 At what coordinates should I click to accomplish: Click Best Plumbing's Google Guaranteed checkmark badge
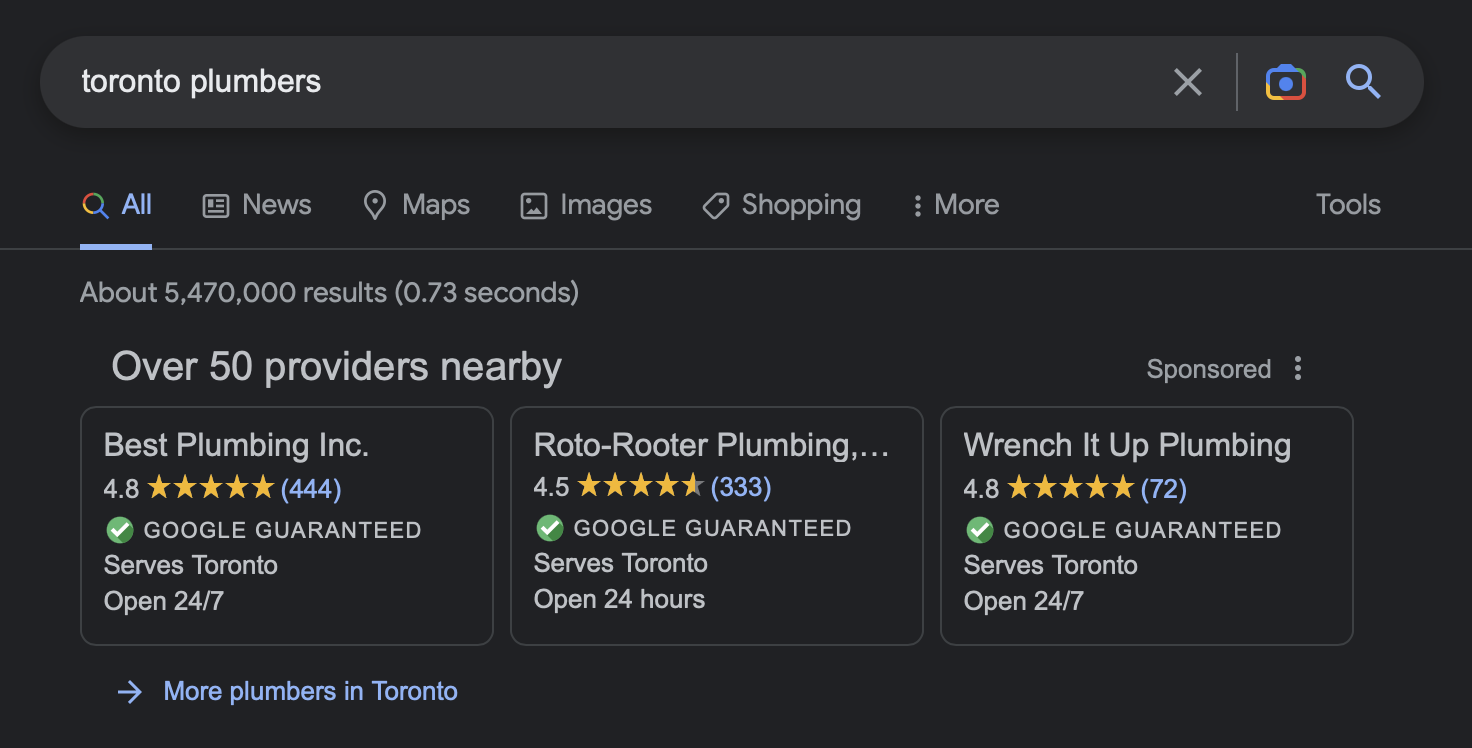[120, 530]
